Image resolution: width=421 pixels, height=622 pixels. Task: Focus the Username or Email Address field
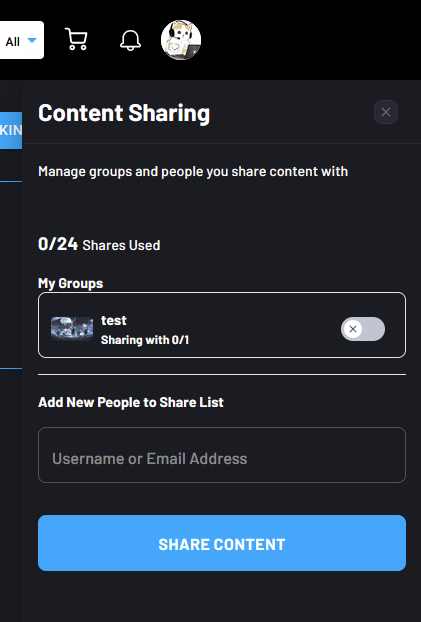pyautogui.click(x=222, y=455)
